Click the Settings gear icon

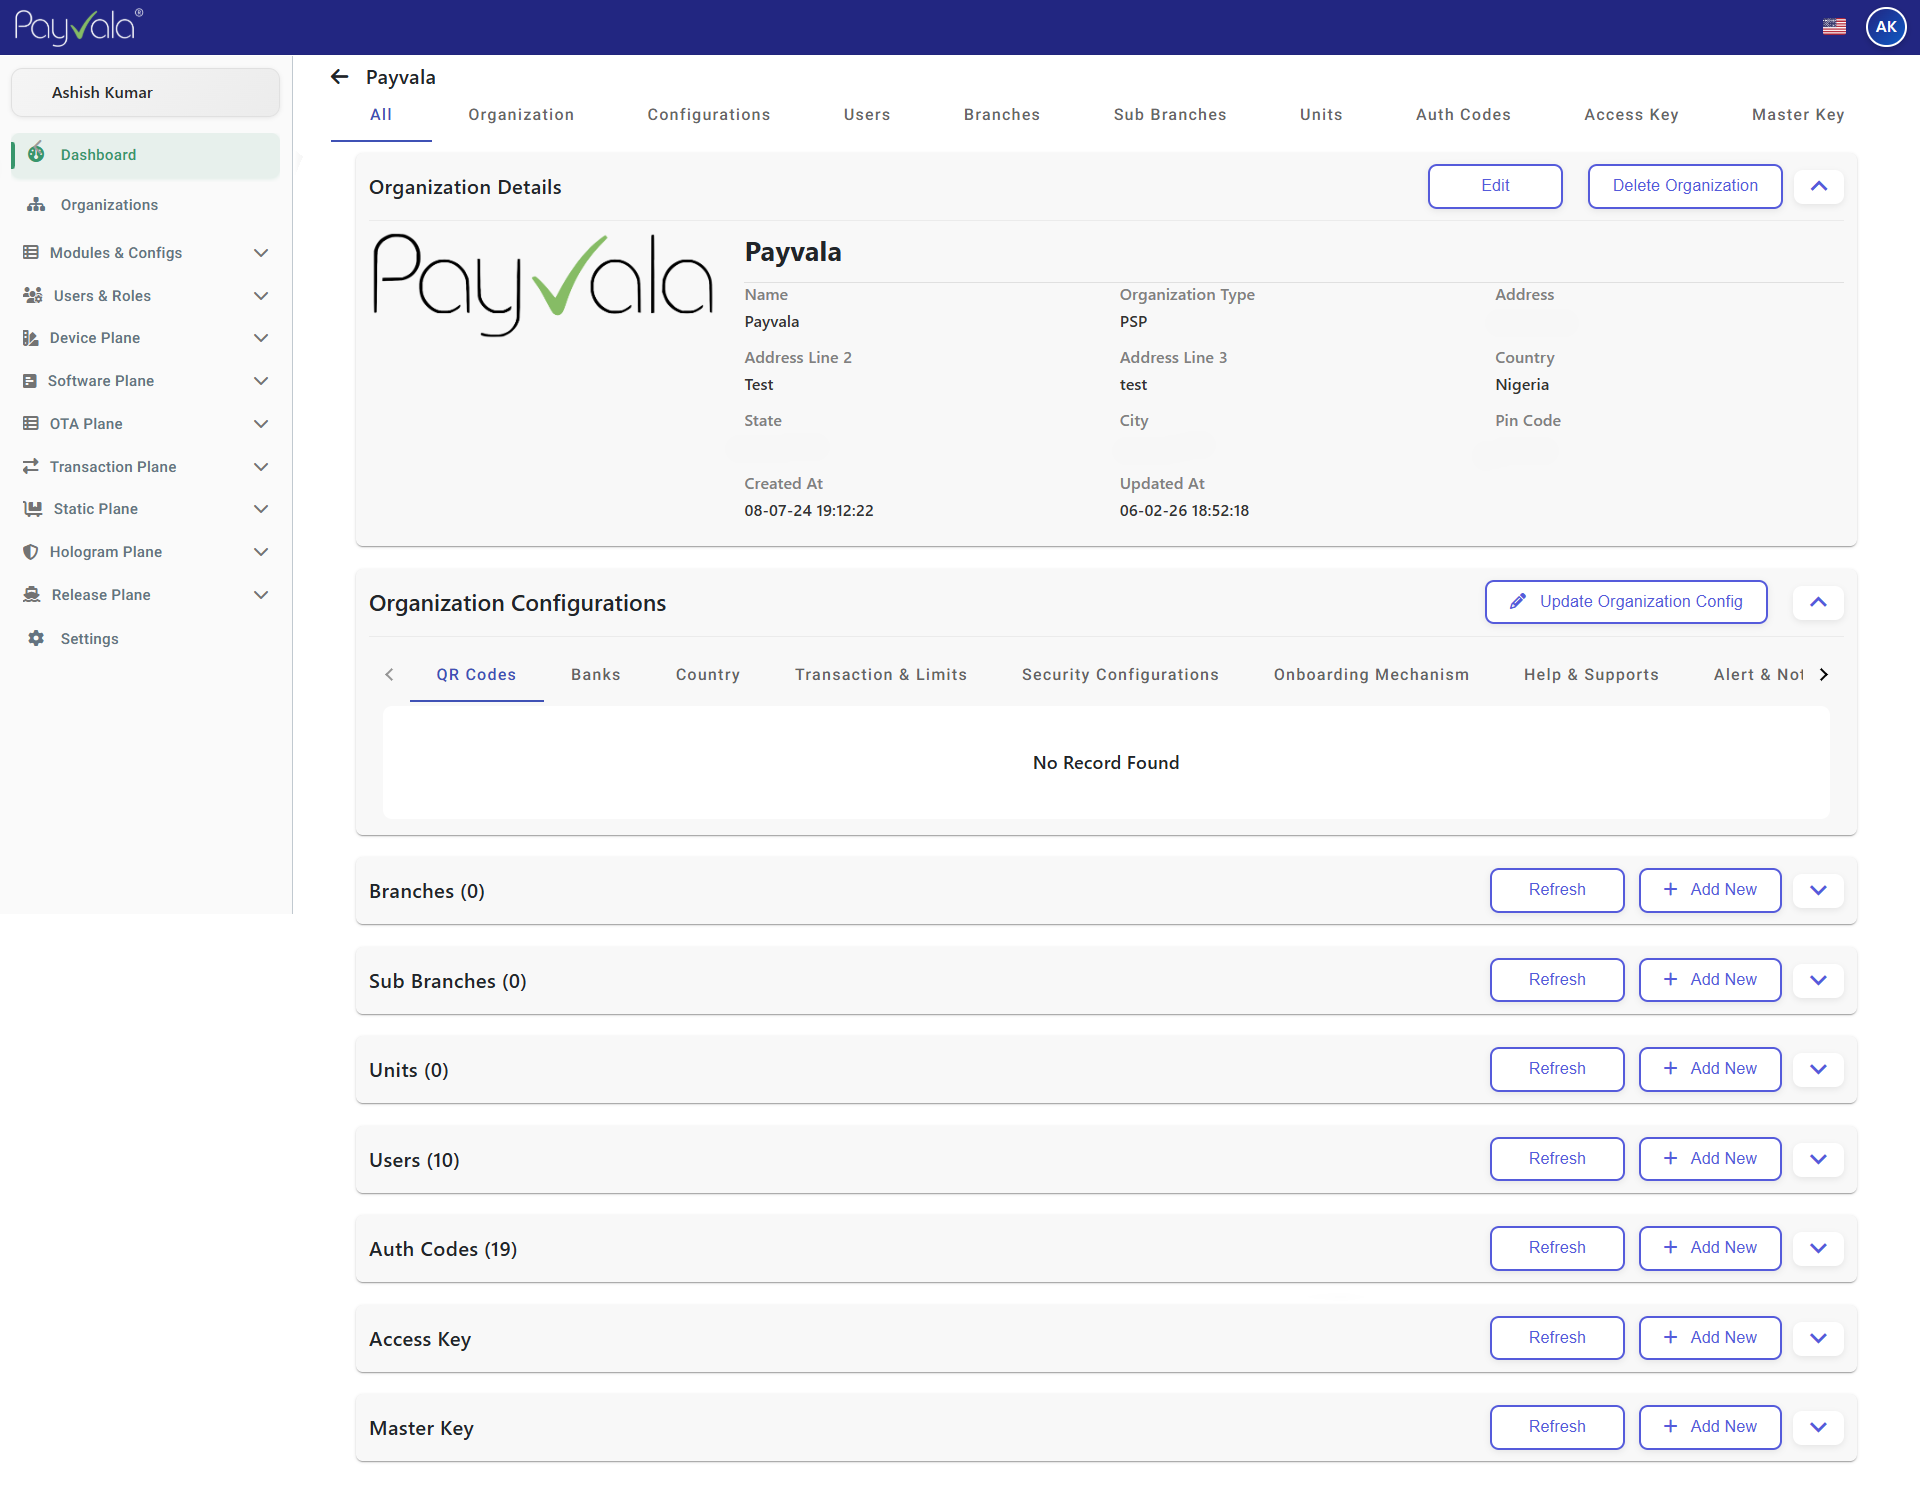[x=37, y=638]
